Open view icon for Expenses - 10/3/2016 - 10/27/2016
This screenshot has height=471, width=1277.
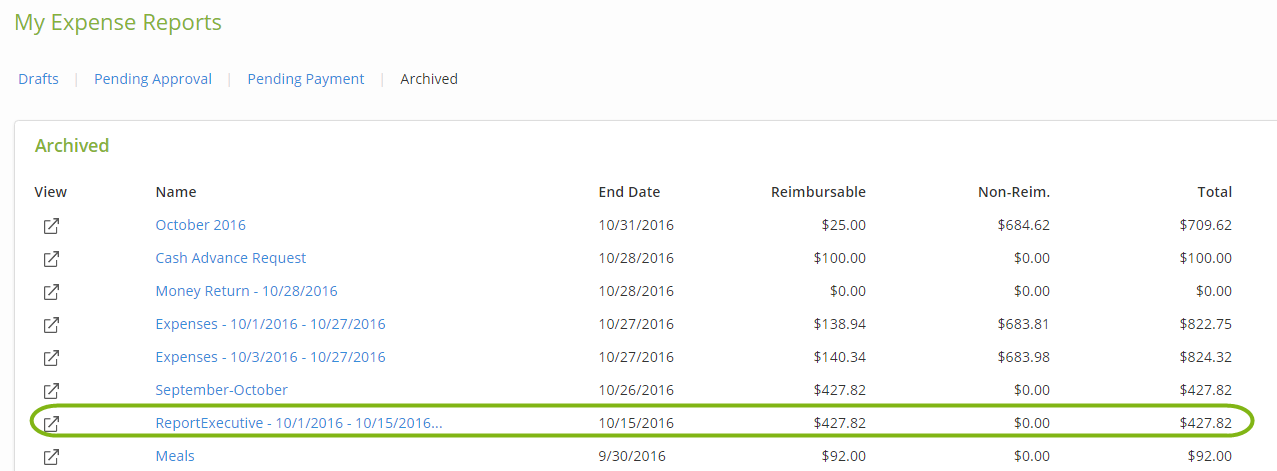coord(51,358)
